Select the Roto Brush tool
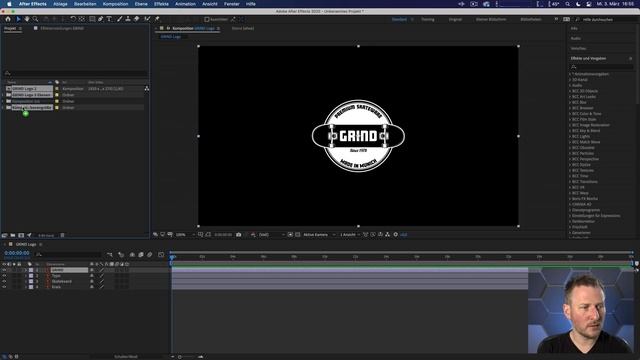This screenshot has width=640, height=360. coord(147,19)
